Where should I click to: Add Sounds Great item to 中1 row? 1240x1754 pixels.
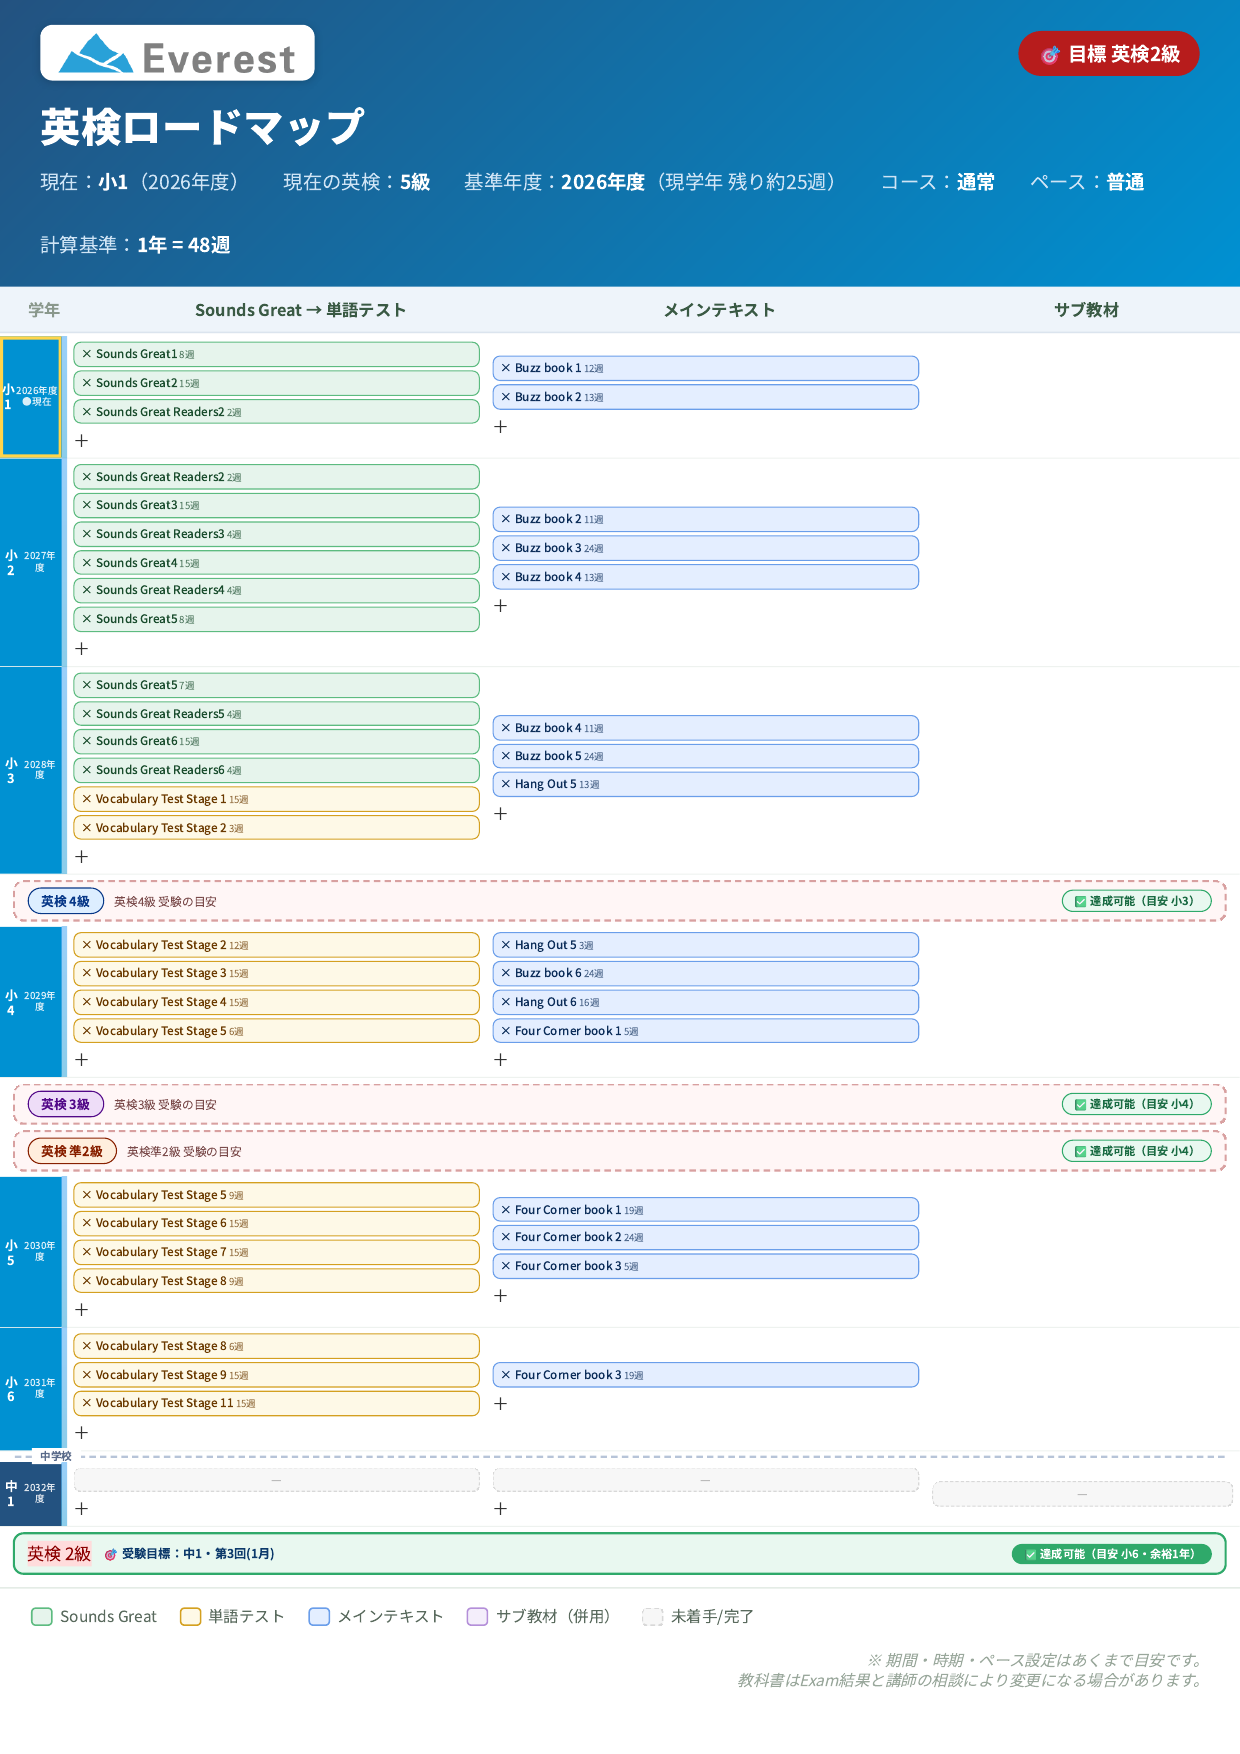(82, 1508)
